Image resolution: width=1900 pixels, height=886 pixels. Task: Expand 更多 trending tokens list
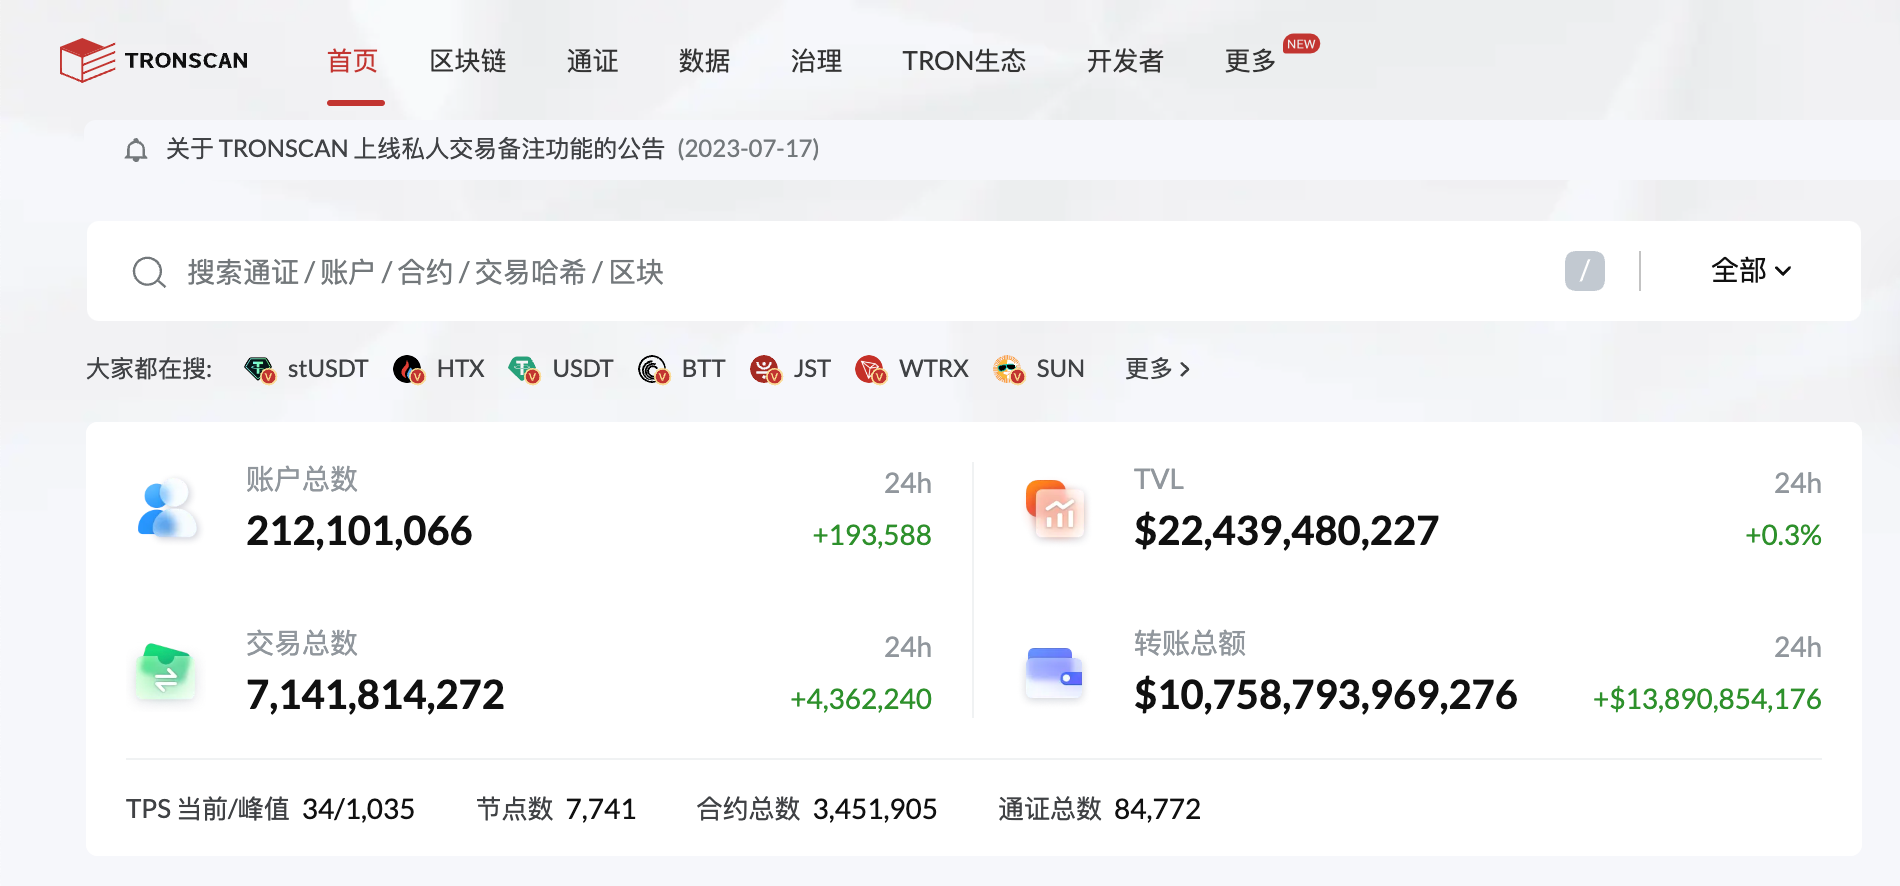tap(1157, 369)
